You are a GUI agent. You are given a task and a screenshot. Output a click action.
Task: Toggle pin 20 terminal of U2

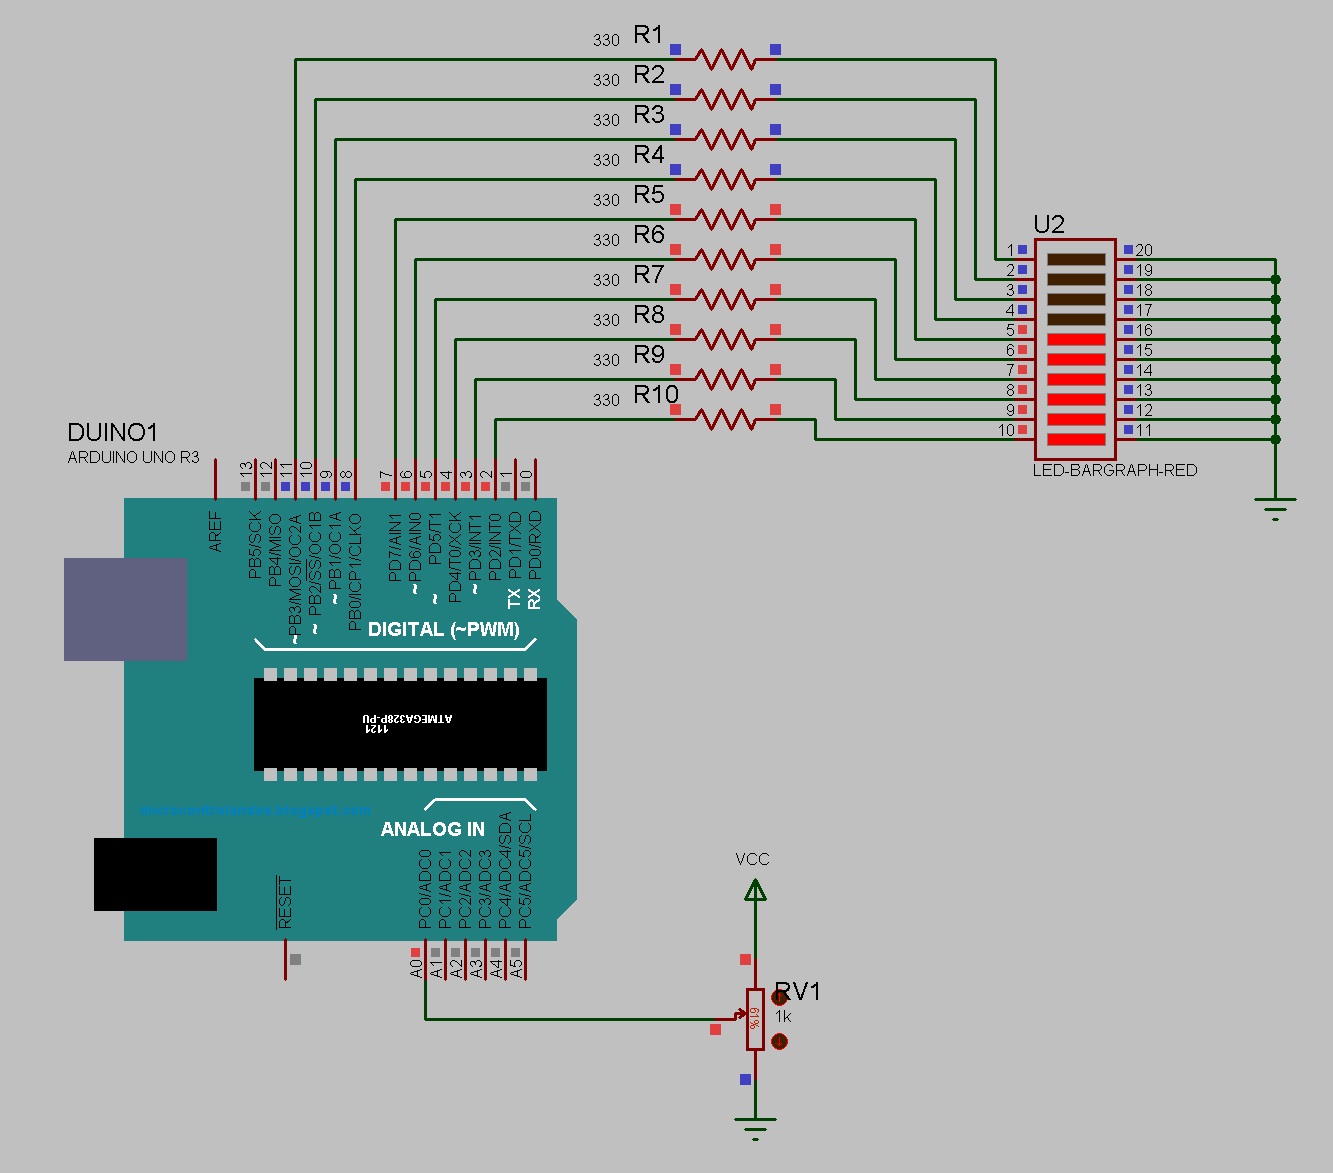1129,250
